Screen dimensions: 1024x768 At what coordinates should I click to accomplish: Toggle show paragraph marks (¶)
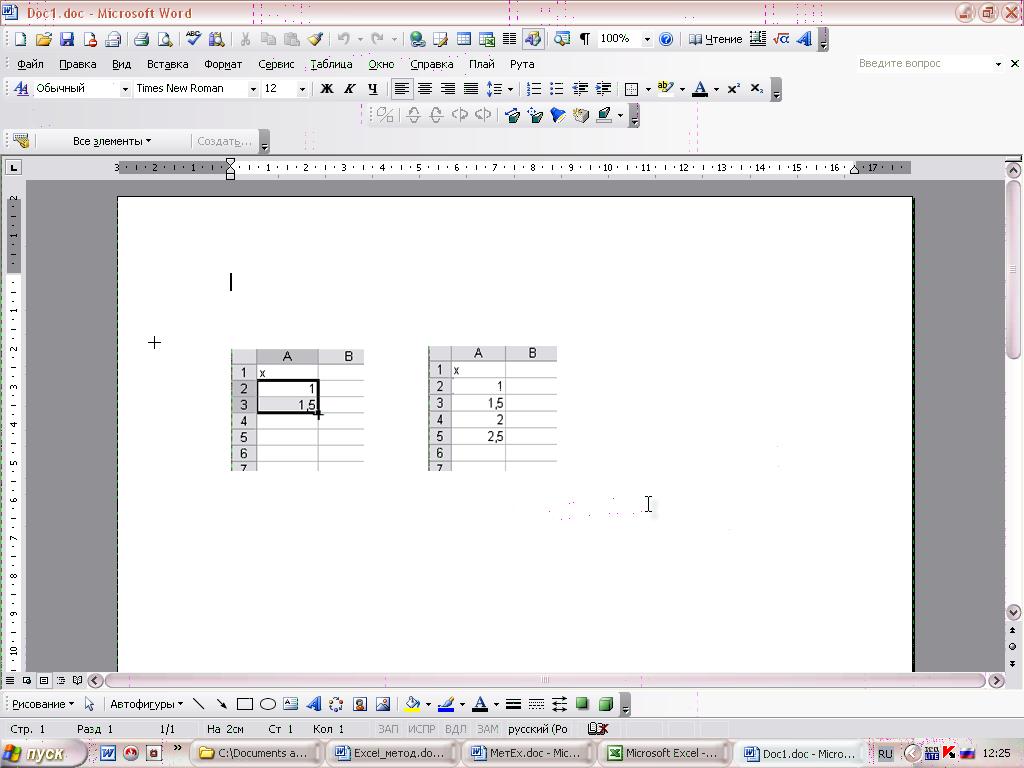point(585,39)
